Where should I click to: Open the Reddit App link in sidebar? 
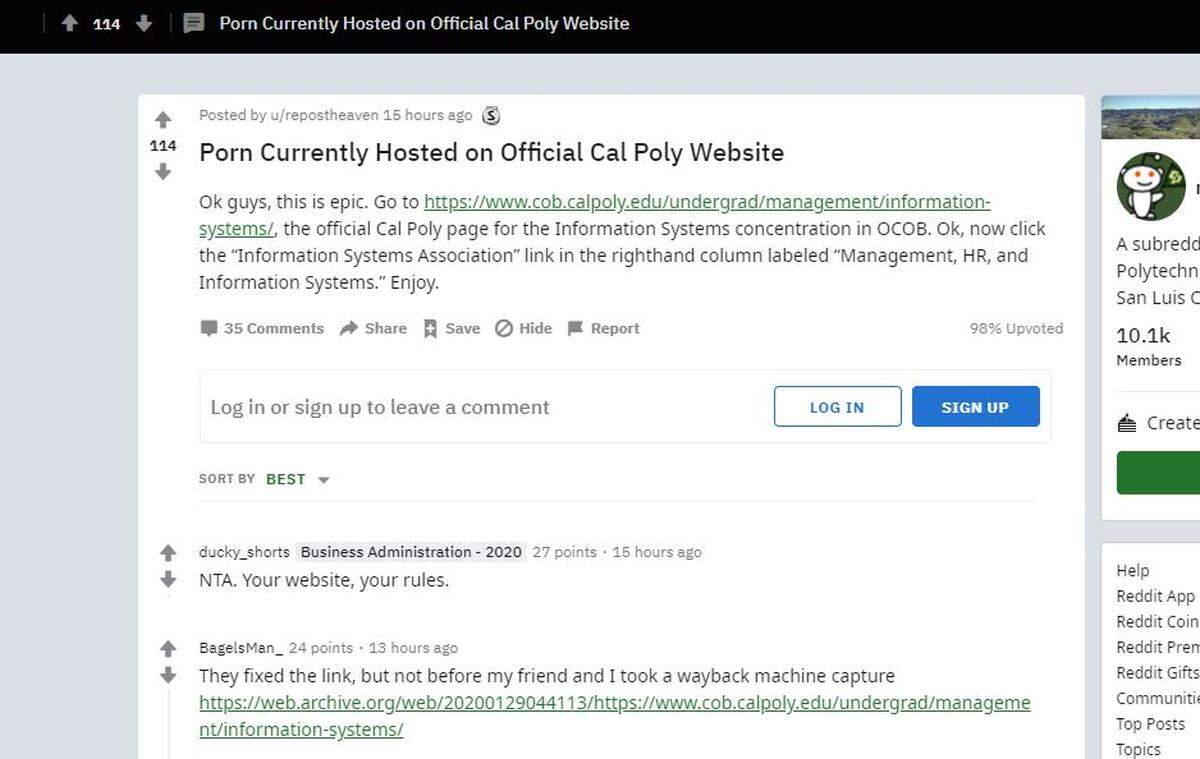1156,596
